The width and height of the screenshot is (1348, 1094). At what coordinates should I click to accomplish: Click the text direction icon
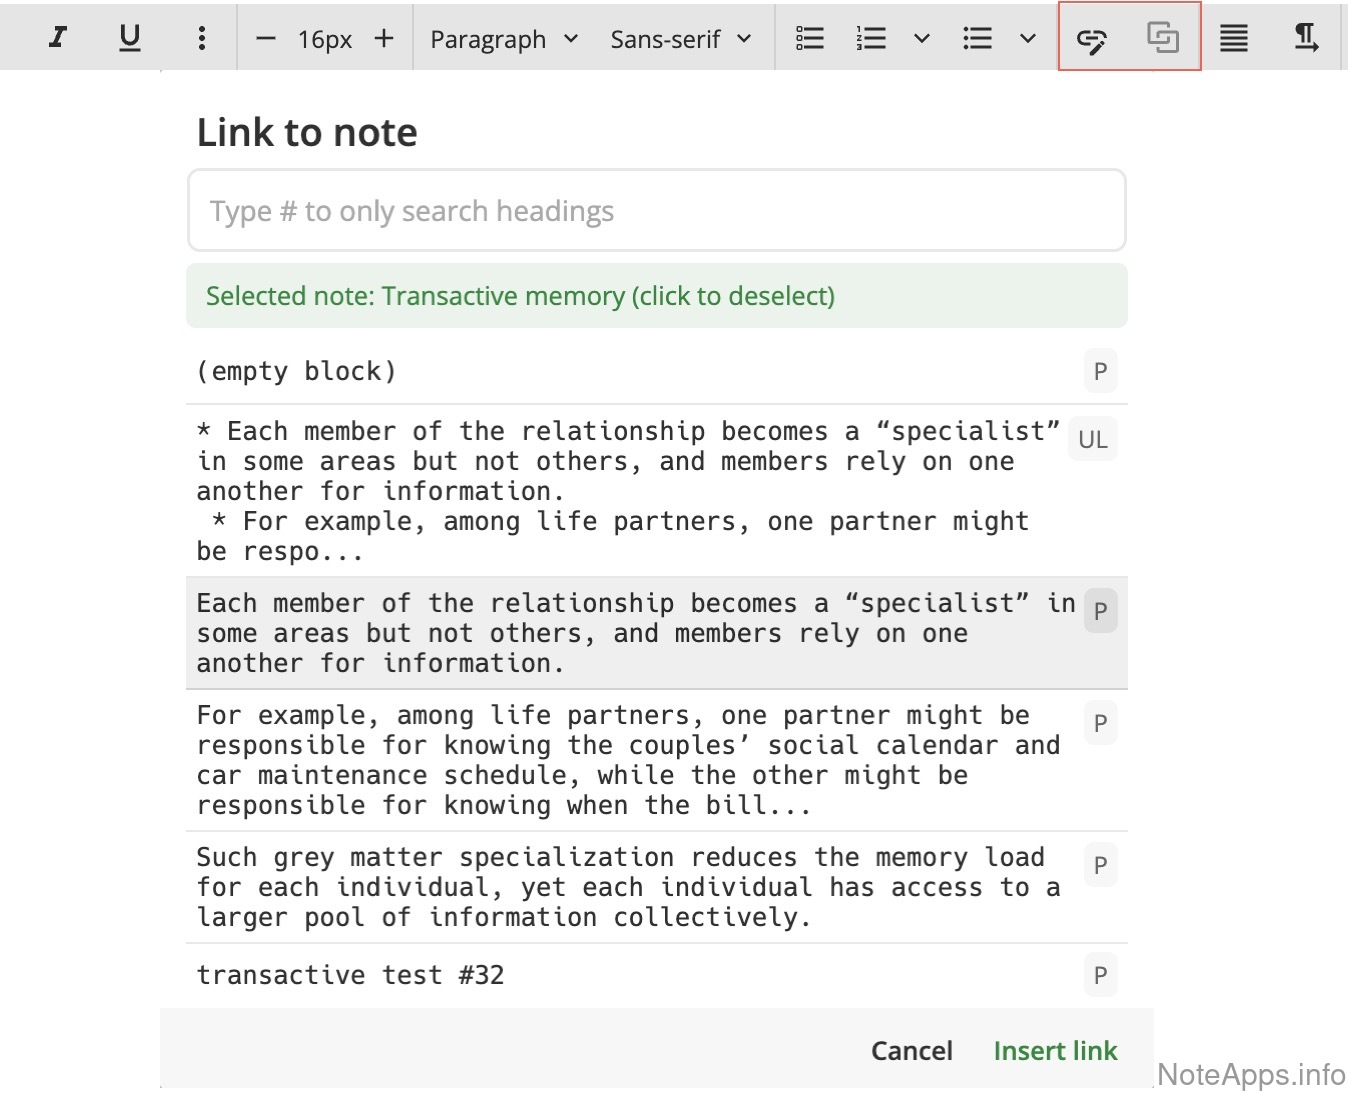(1305, 38)
